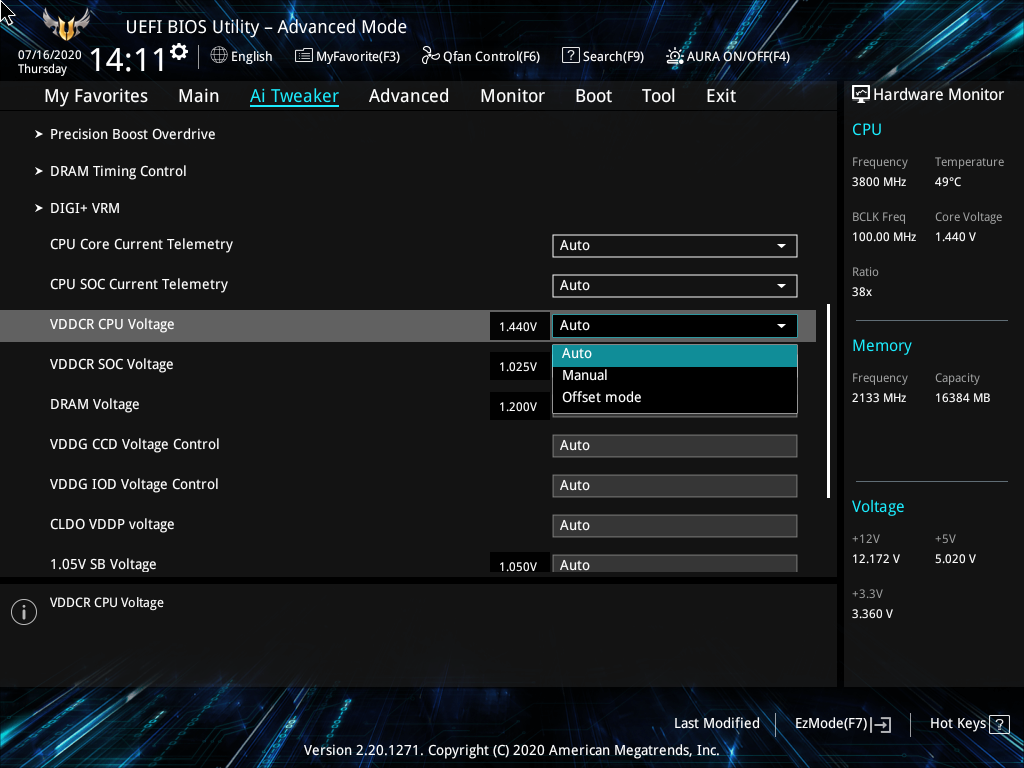Switch to Main tab

coord(199,96)
